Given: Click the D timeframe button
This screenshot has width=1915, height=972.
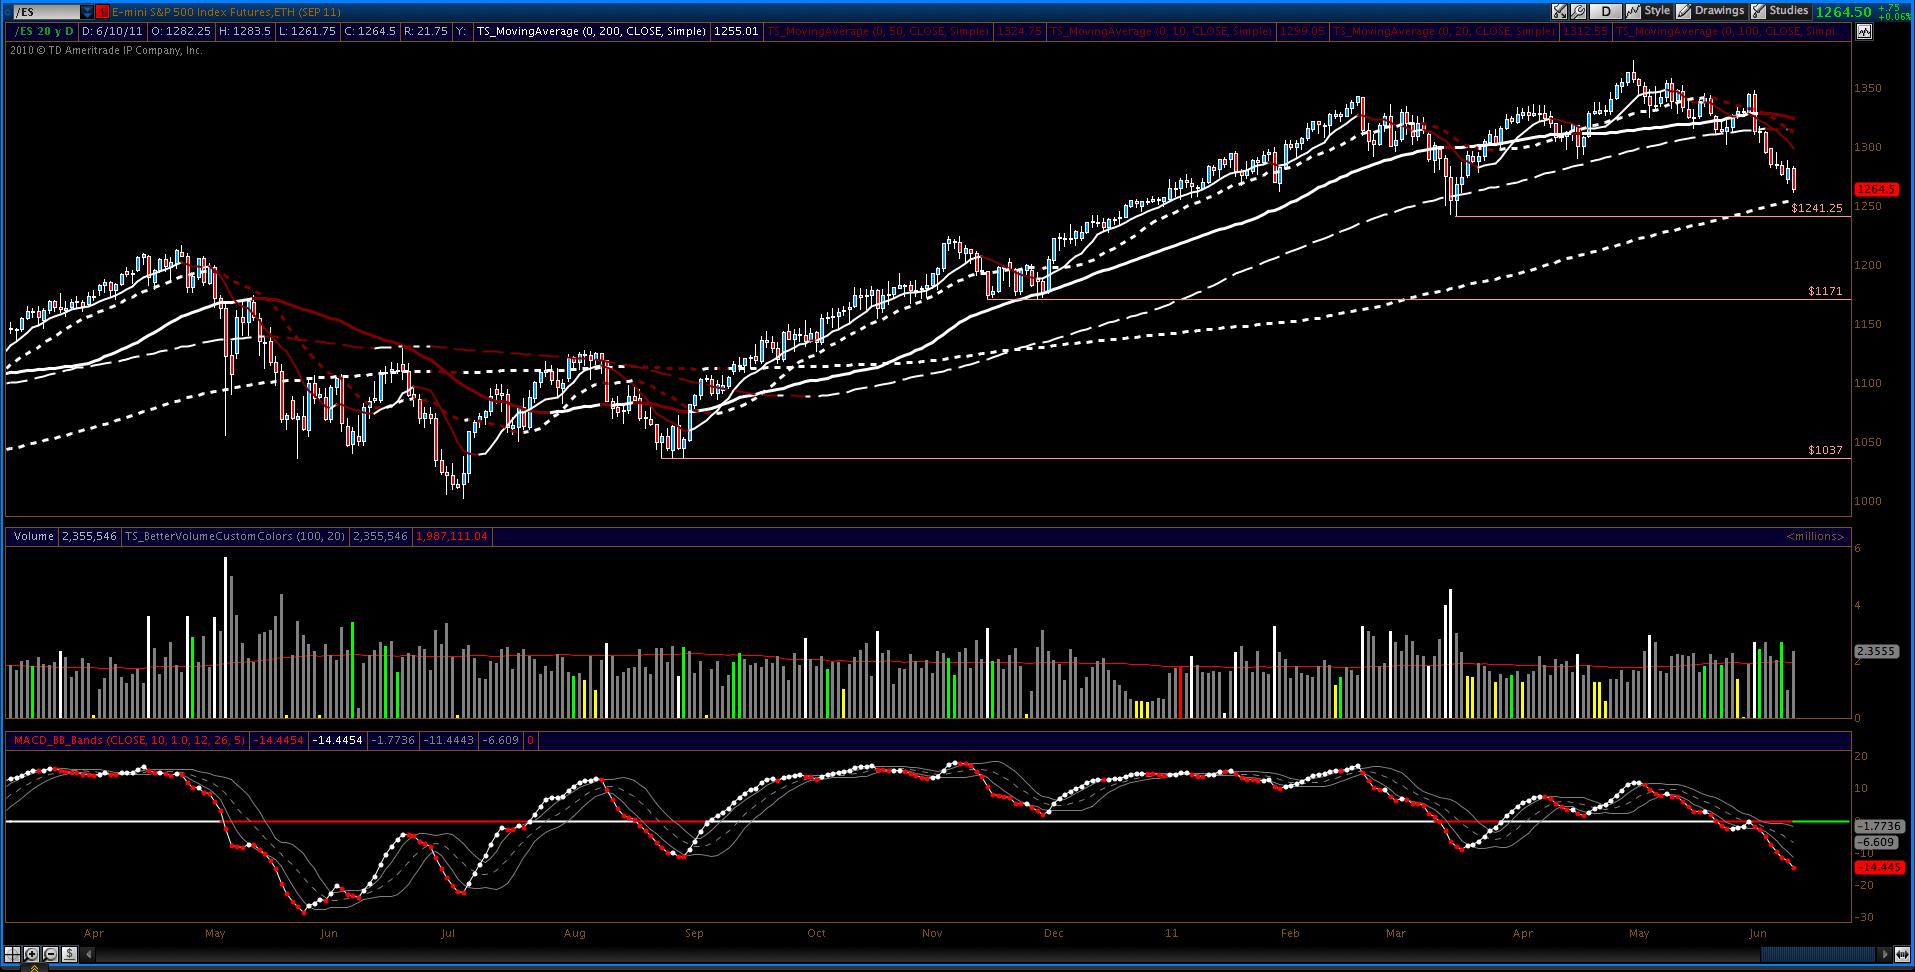Looking at the screenshot, I should 1606,12.
